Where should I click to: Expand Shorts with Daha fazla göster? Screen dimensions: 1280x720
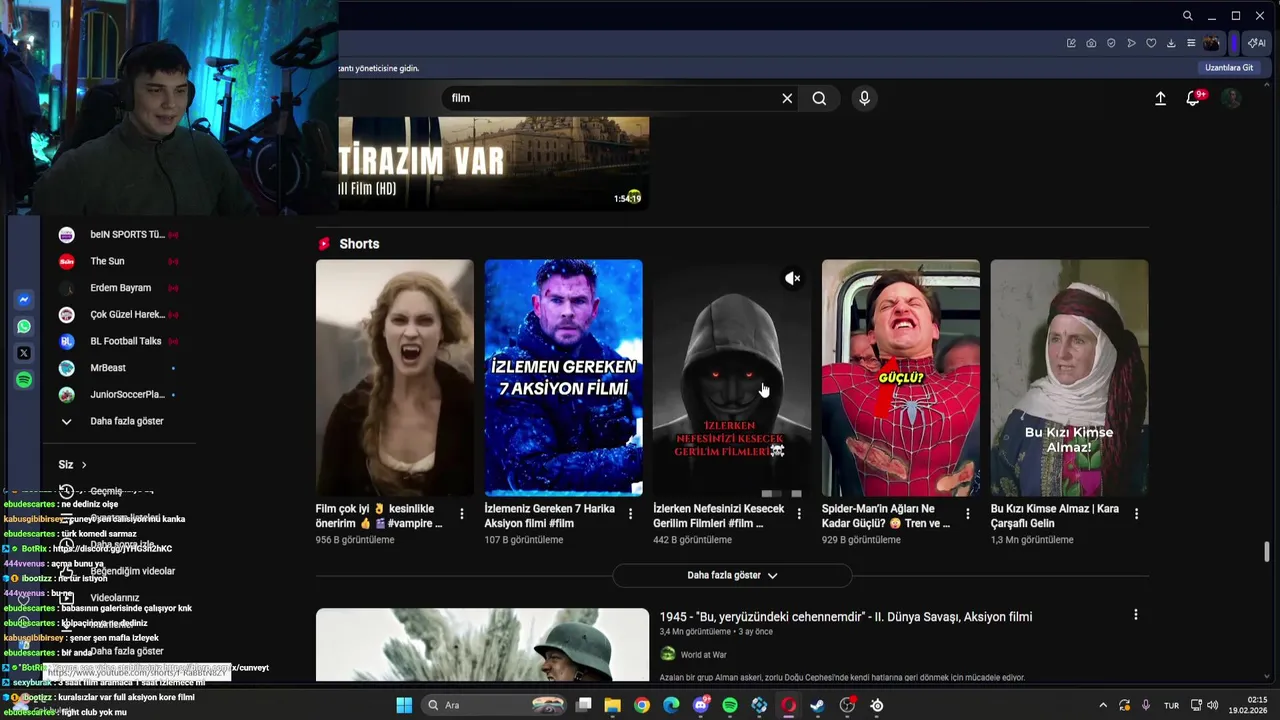tap(732, 575)
